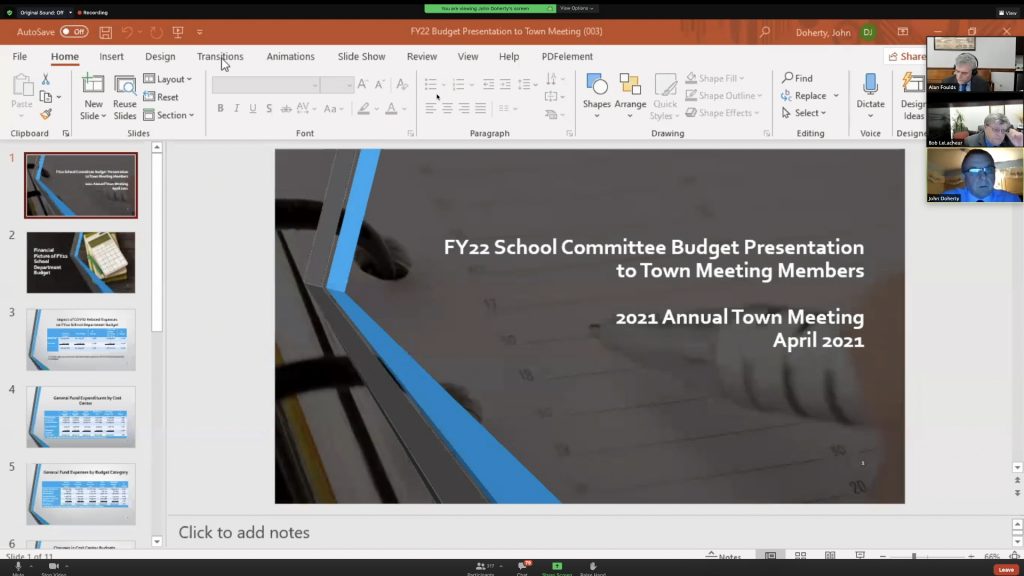Screen dimensions: 1024x576
Task: Leave the Zoom meeting
Action: click(1006, 569)
